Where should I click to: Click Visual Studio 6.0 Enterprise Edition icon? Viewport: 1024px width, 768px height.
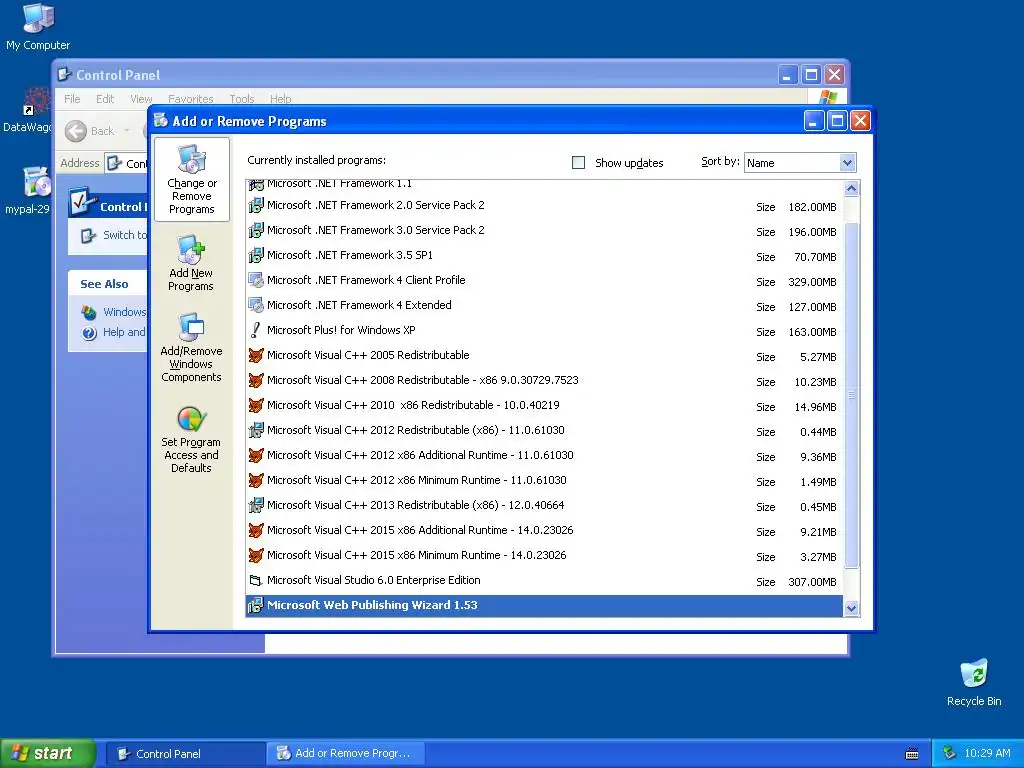tap(256, 581)
